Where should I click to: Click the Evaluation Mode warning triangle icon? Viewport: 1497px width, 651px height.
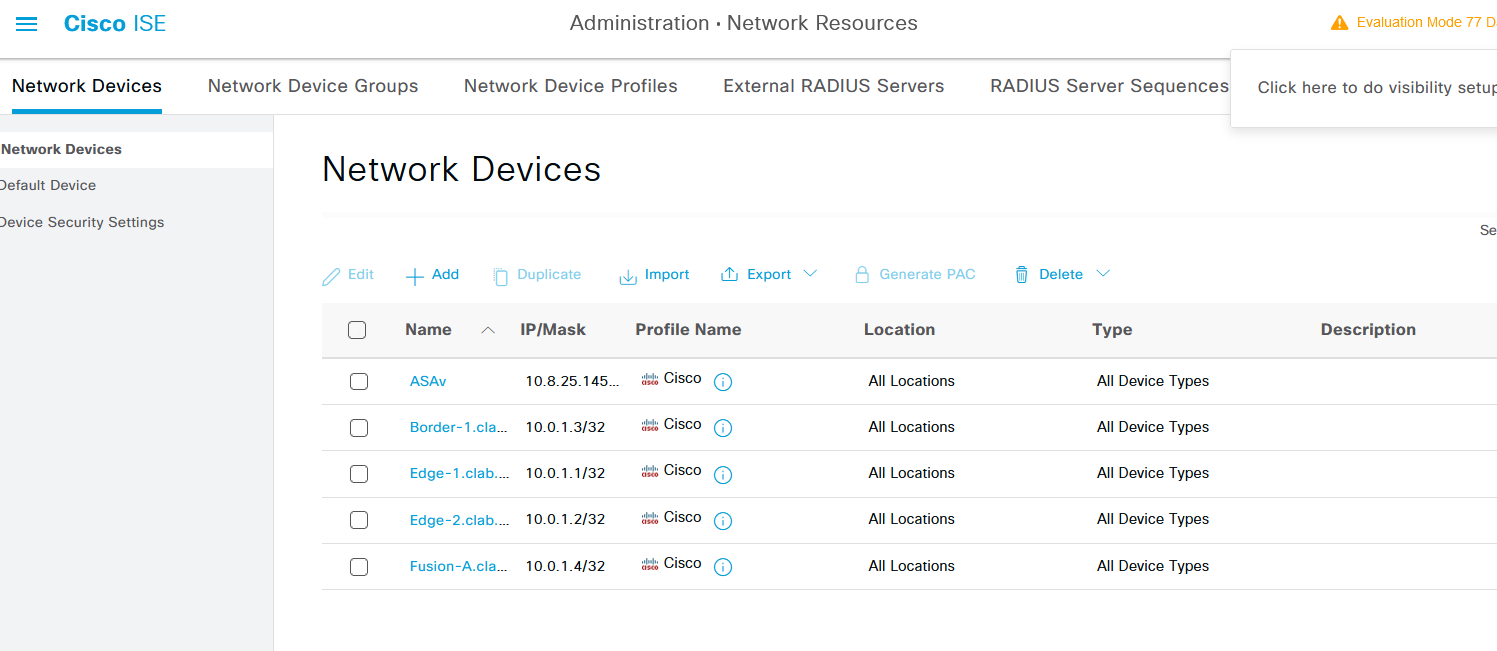coord(1340,23)
